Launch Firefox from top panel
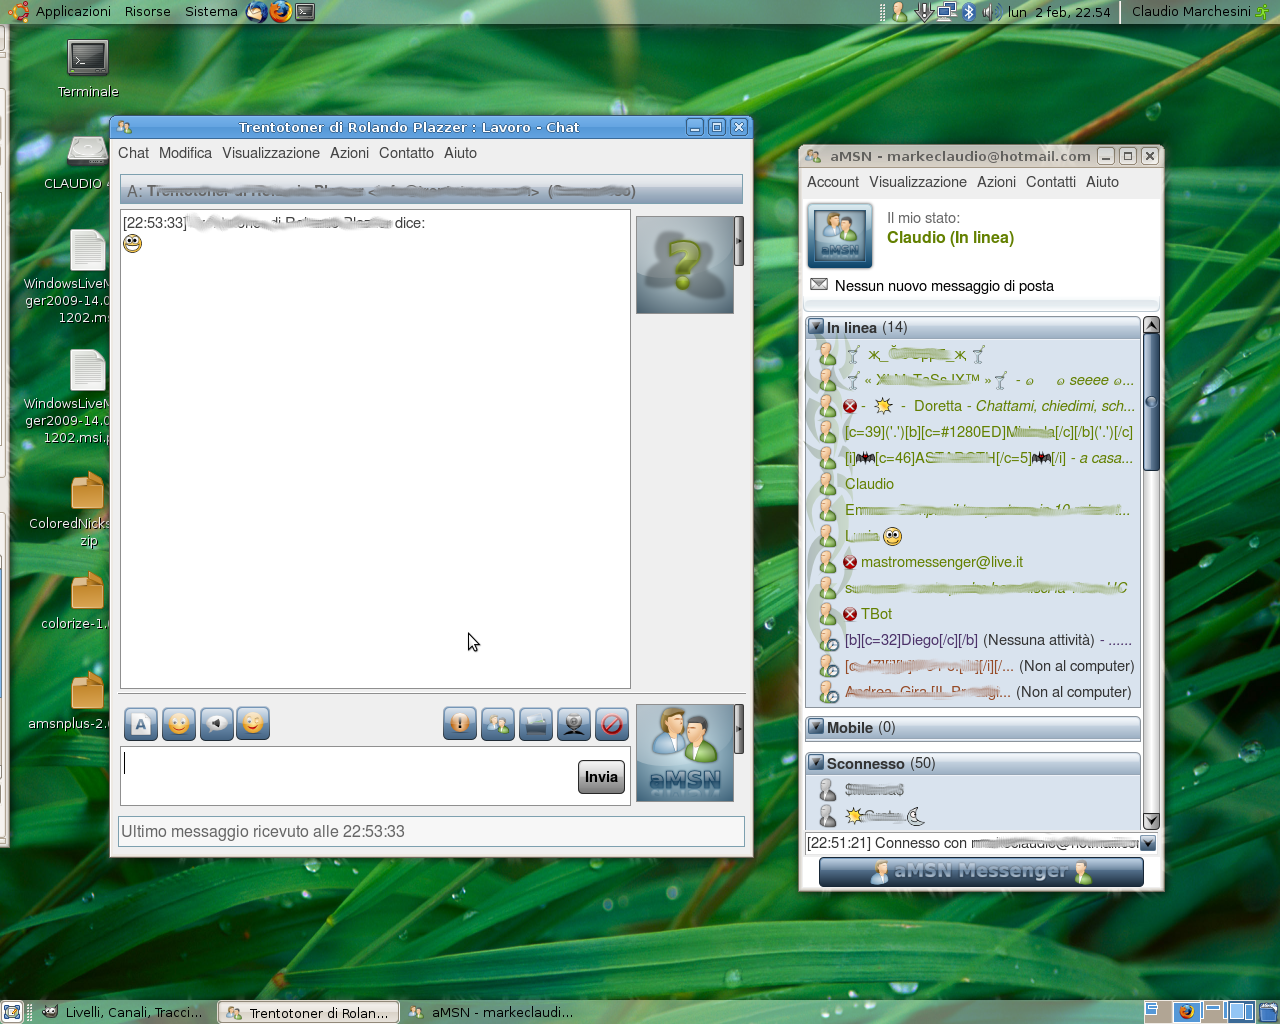 (281, 12)
